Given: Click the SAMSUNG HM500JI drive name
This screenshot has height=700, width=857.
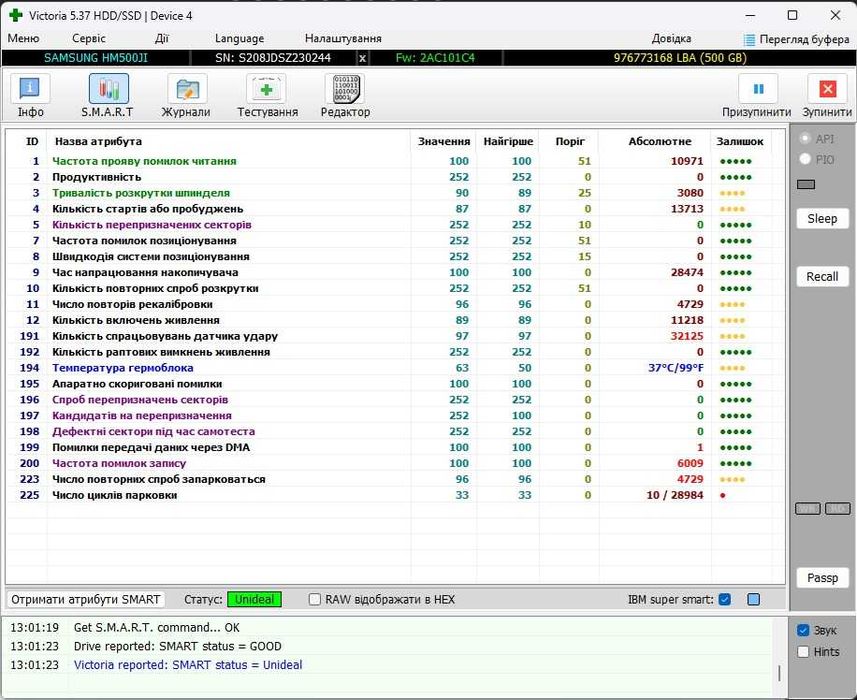Looking at the screenshot, I should [96, 58].
